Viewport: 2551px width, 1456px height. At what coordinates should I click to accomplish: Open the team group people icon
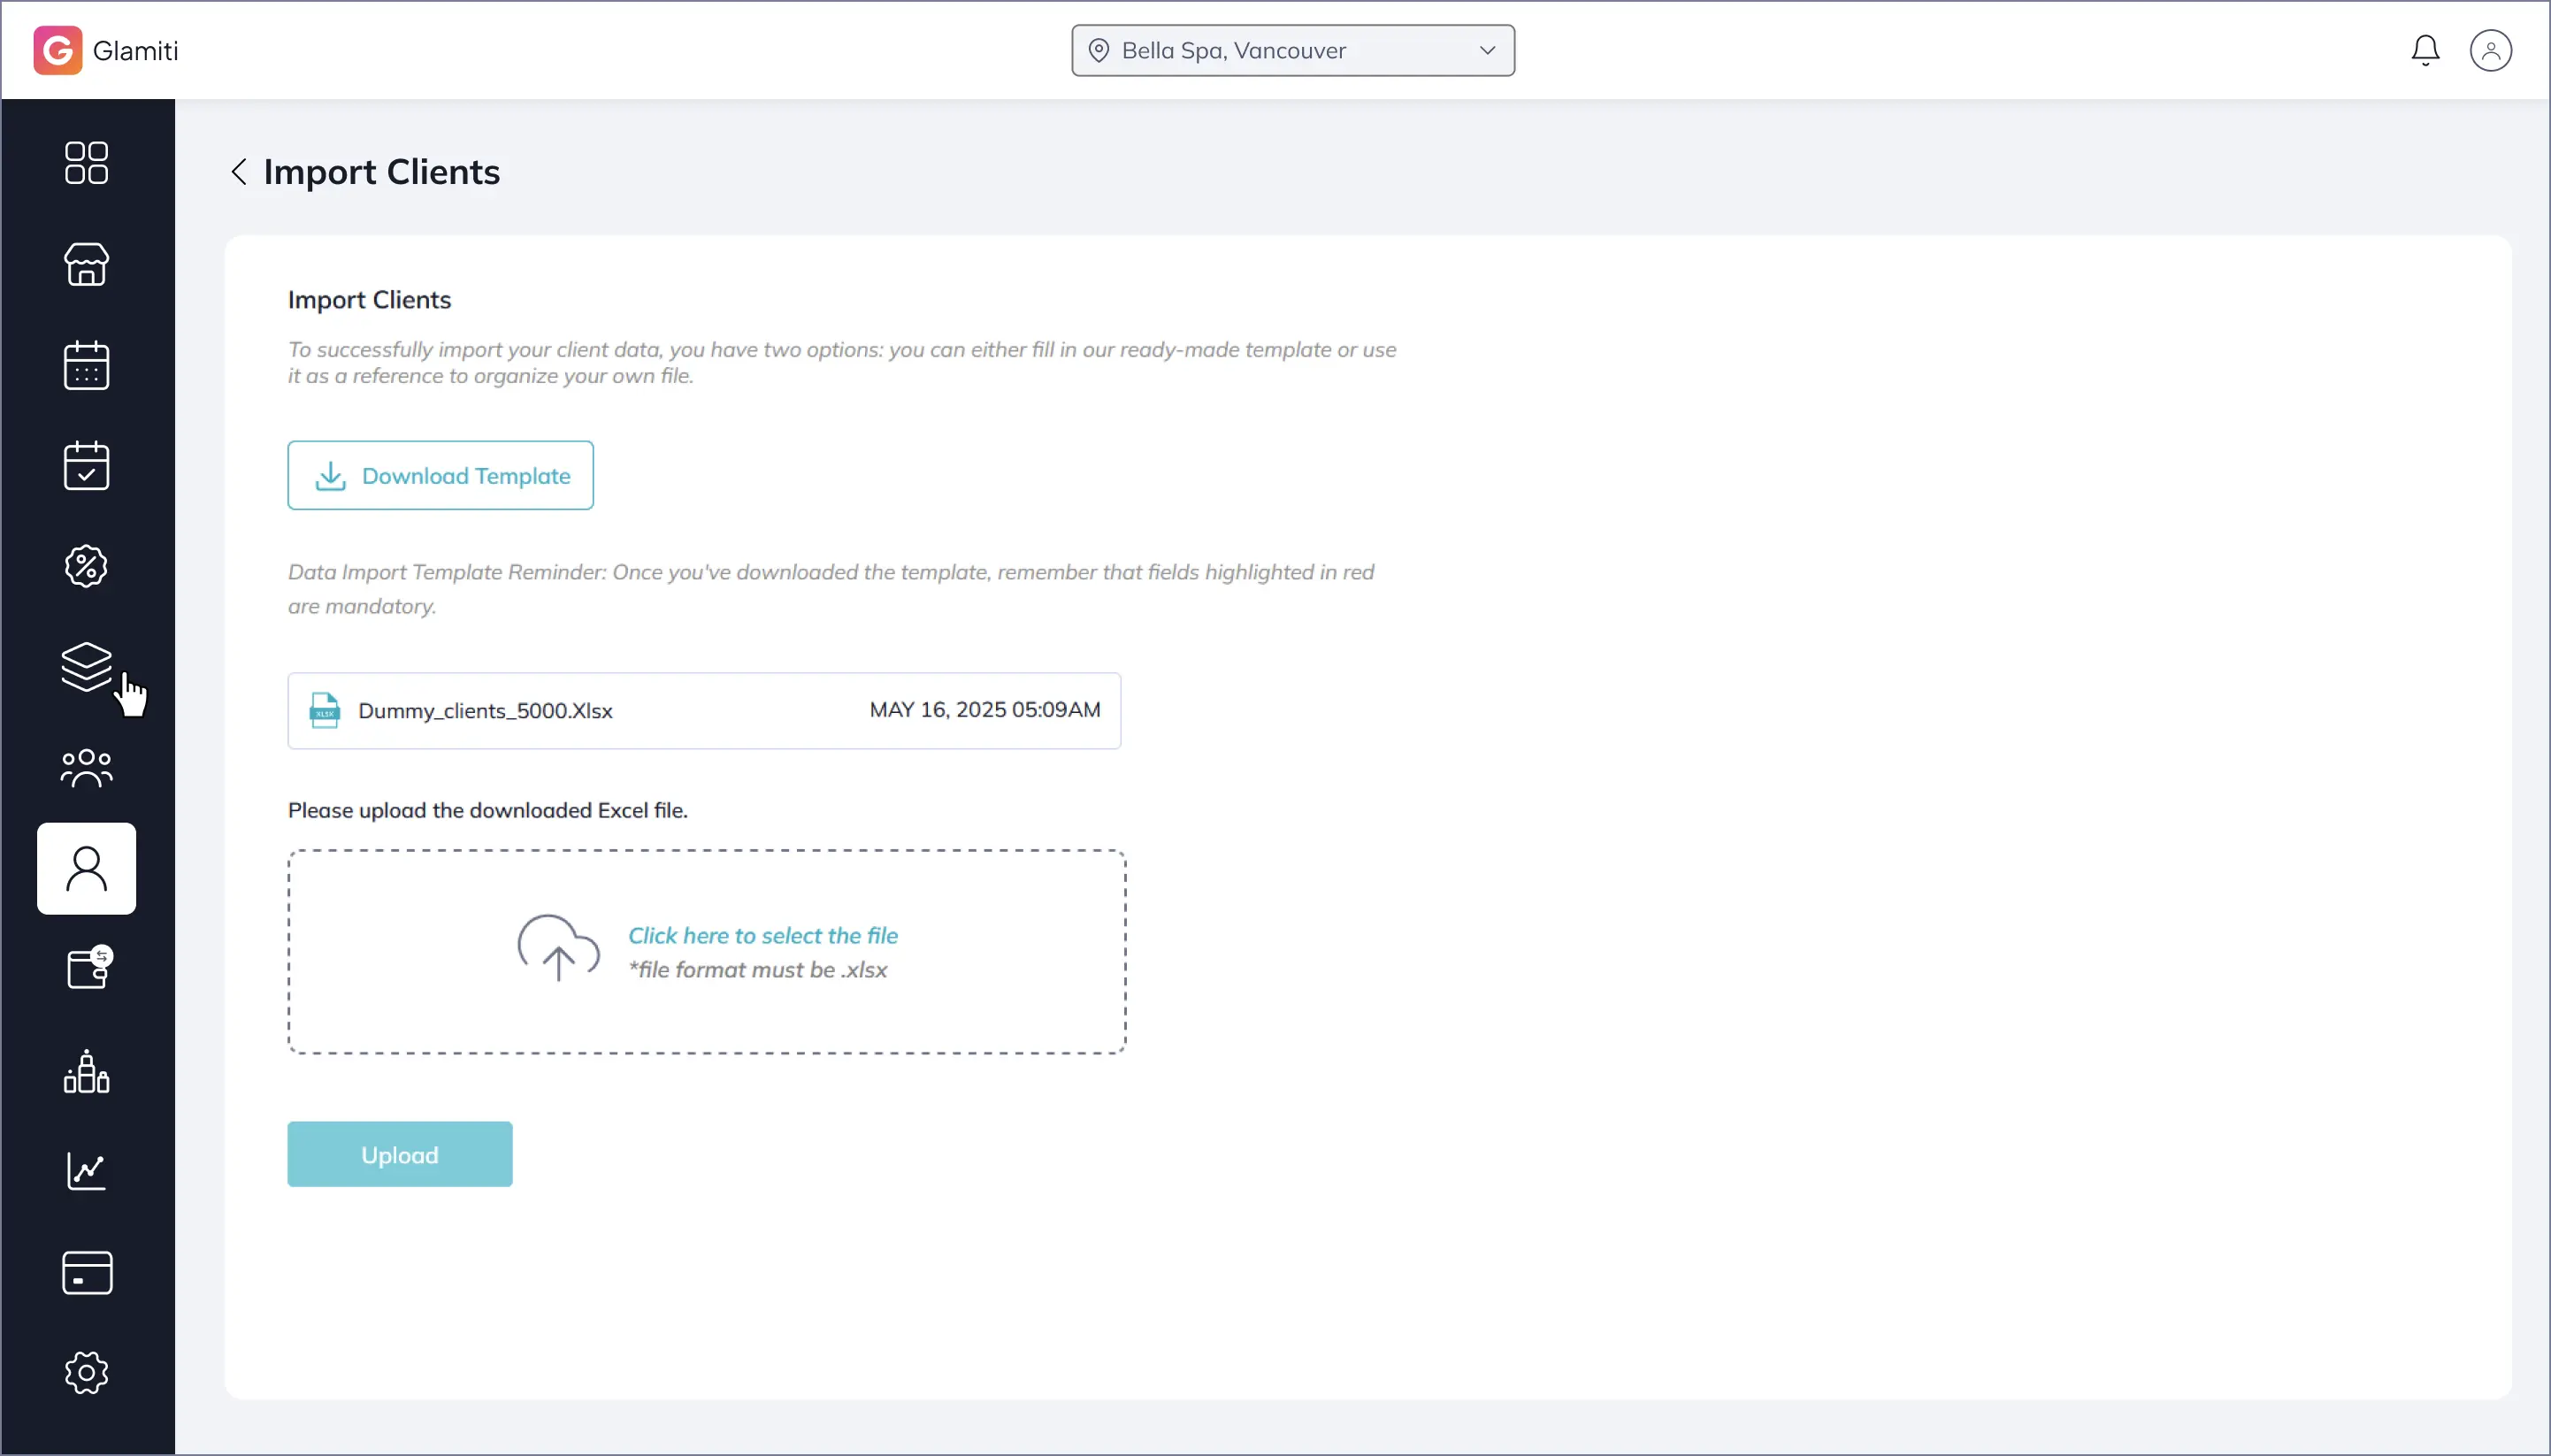tap(86, 768)
